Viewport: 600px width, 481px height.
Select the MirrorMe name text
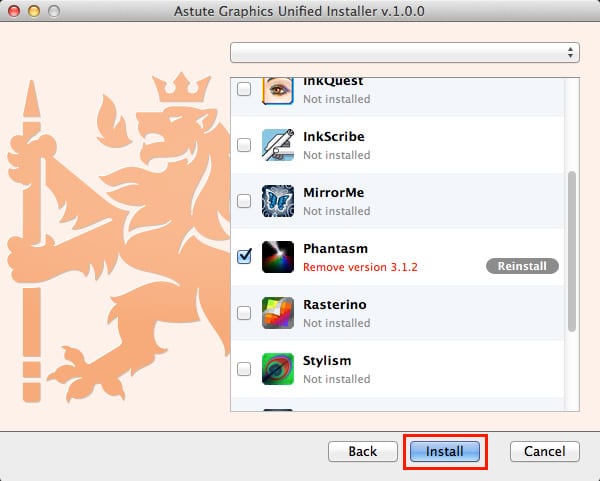click(334, 192)
